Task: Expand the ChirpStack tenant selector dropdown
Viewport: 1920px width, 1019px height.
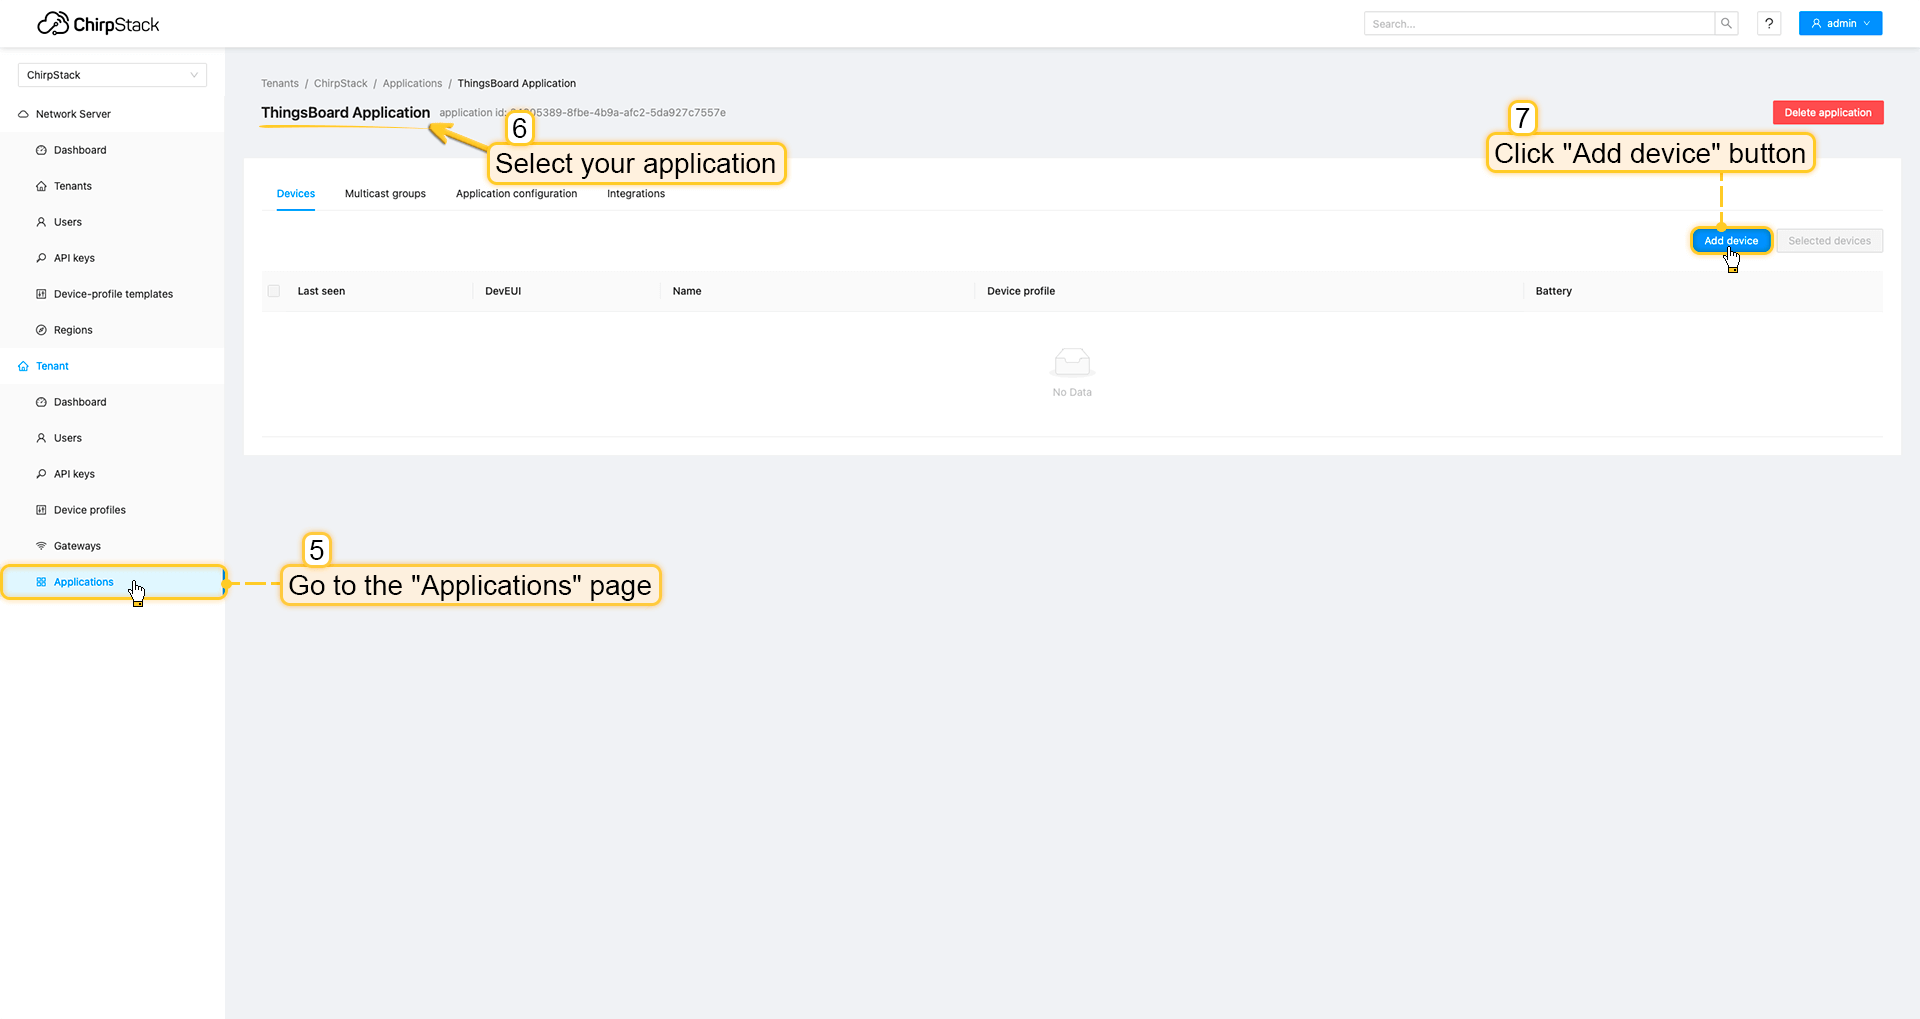Action: coord(112,75)
